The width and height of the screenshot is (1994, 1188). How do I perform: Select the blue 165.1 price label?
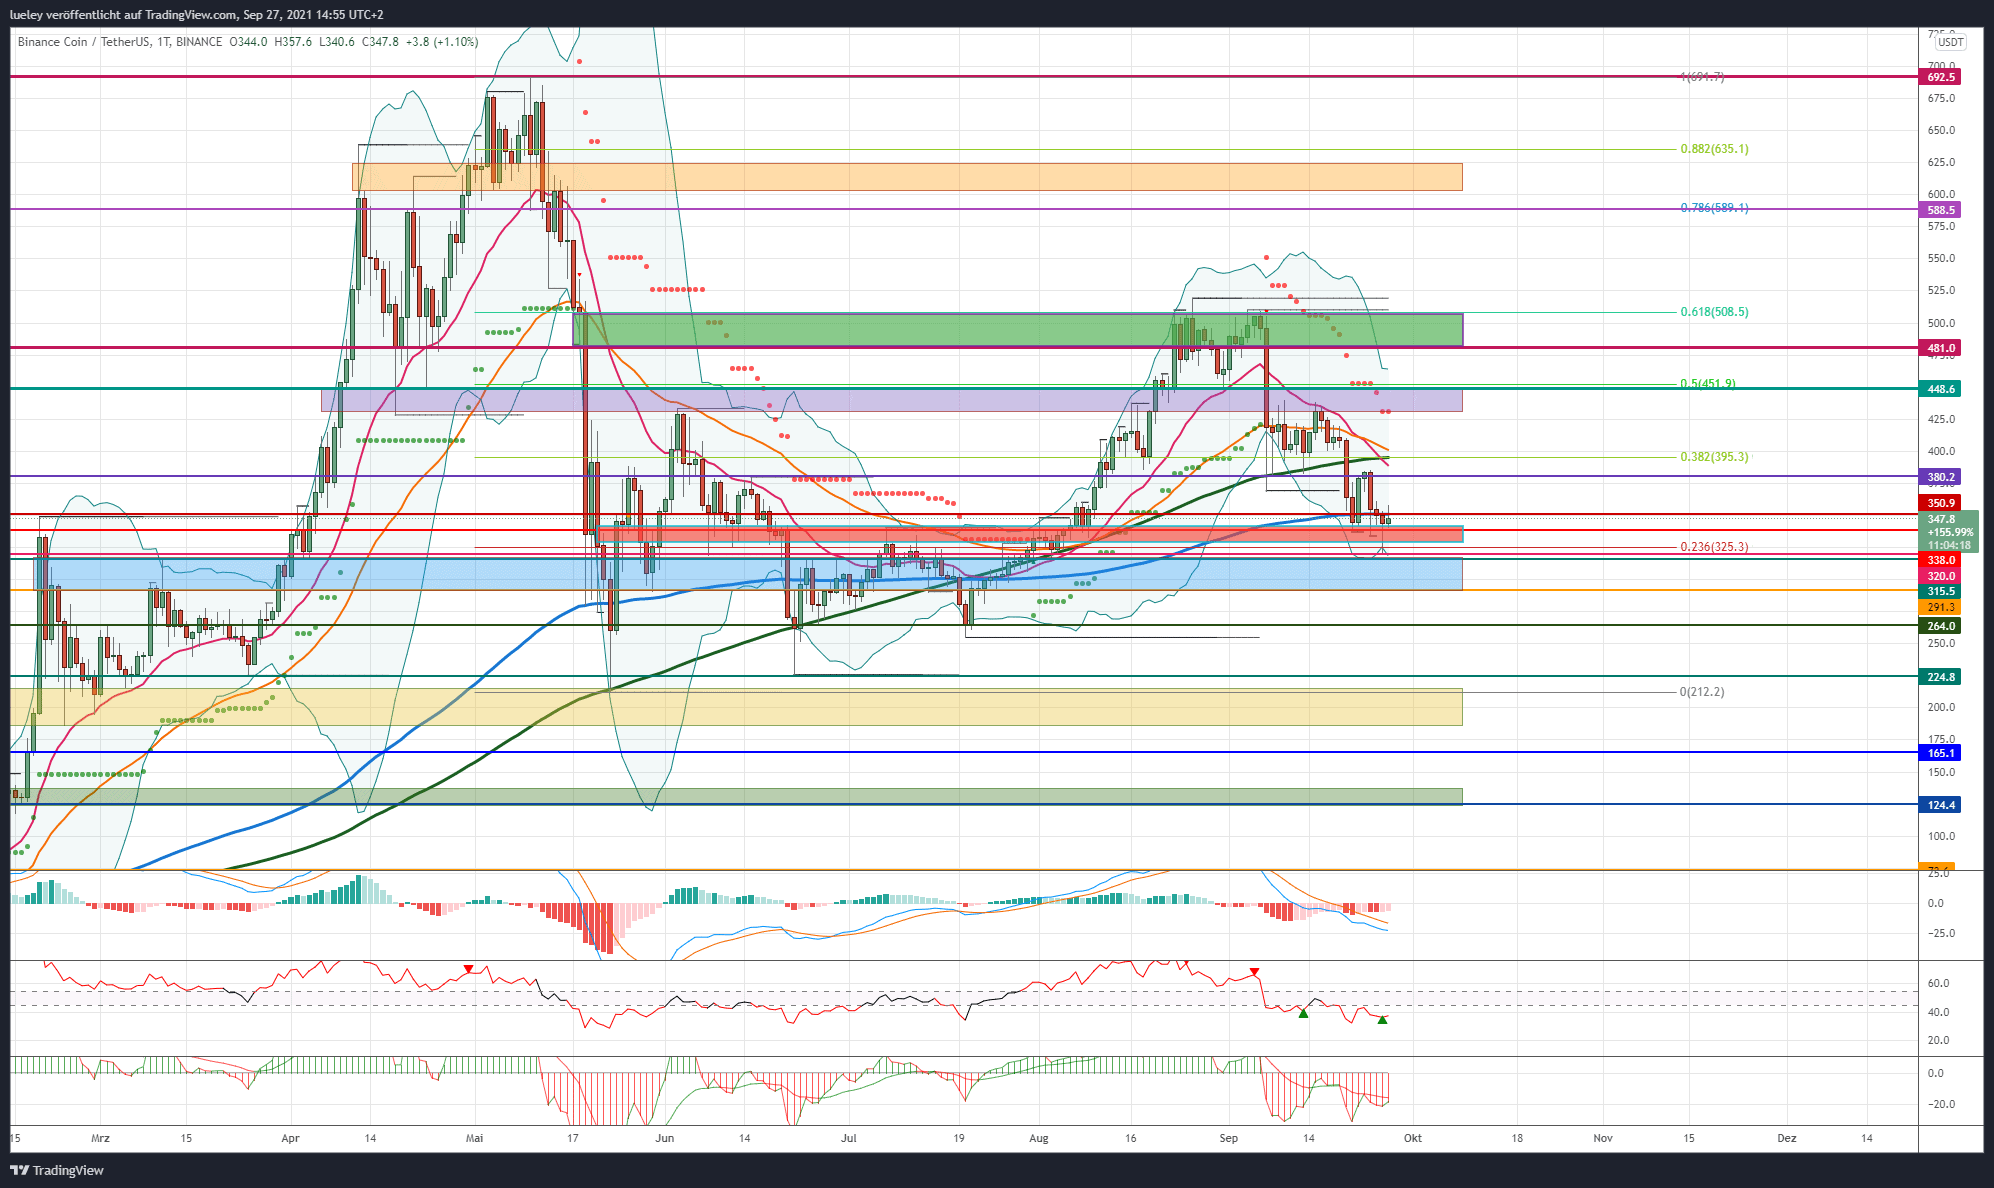point(1939,753)
